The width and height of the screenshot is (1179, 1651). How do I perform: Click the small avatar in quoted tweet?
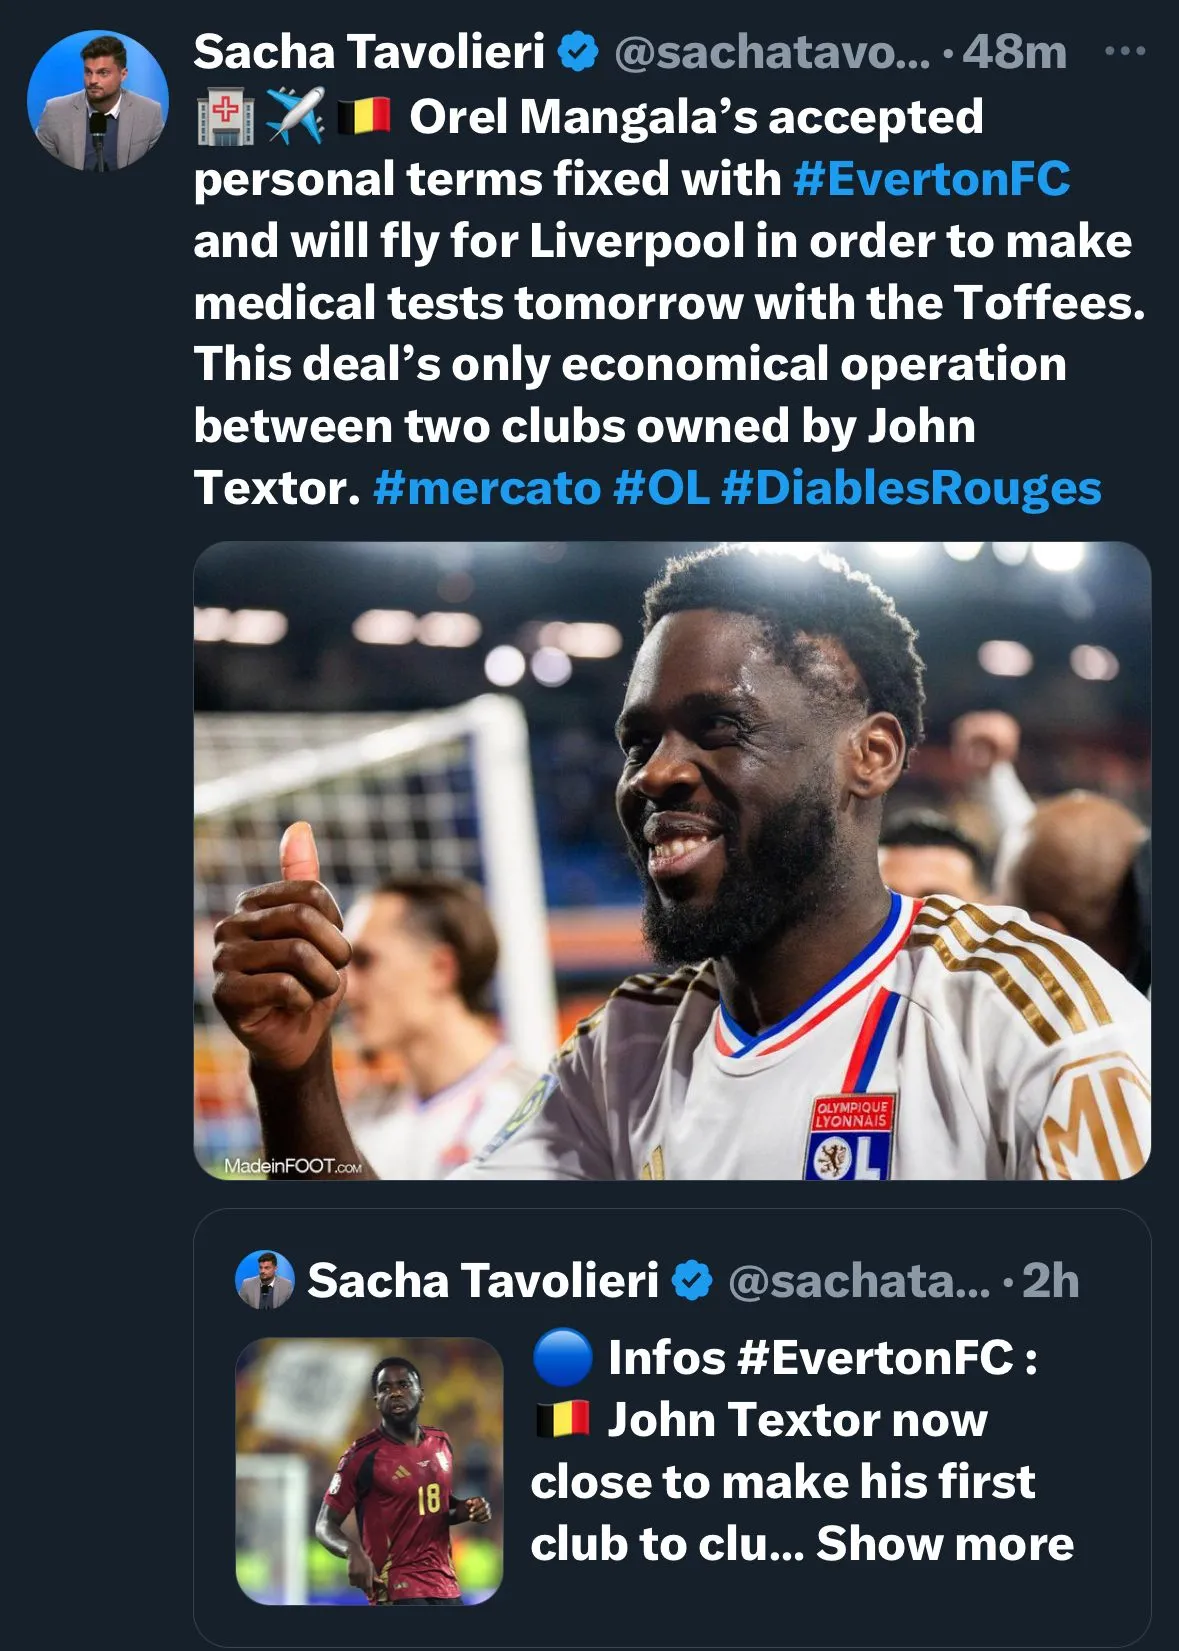click(264, 1280)
